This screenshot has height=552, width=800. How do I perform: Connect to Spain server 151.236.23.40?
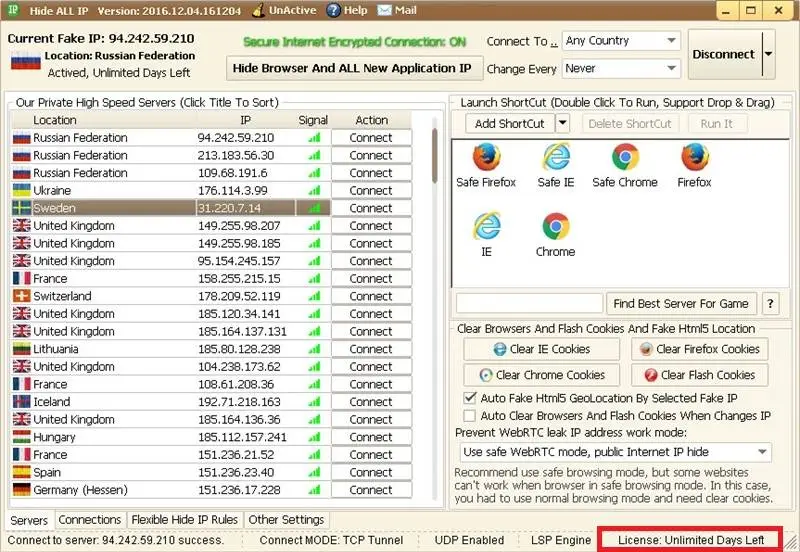[371, 472]
